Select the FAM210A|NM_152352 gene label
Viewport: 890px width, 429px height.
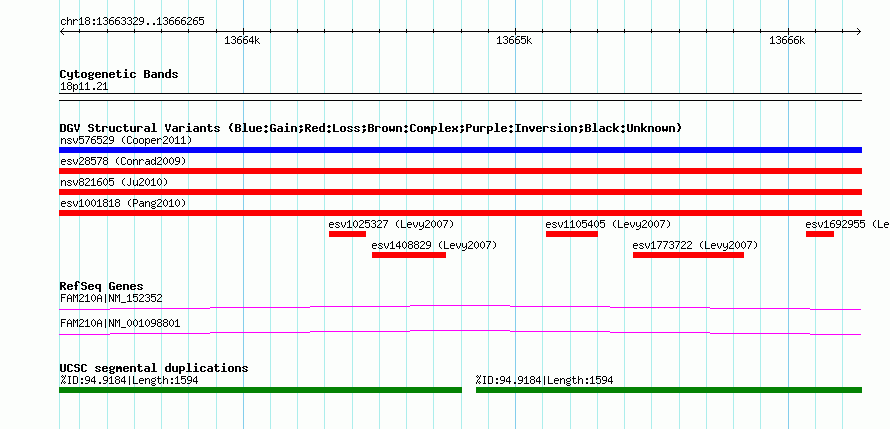tap(112, 298)
